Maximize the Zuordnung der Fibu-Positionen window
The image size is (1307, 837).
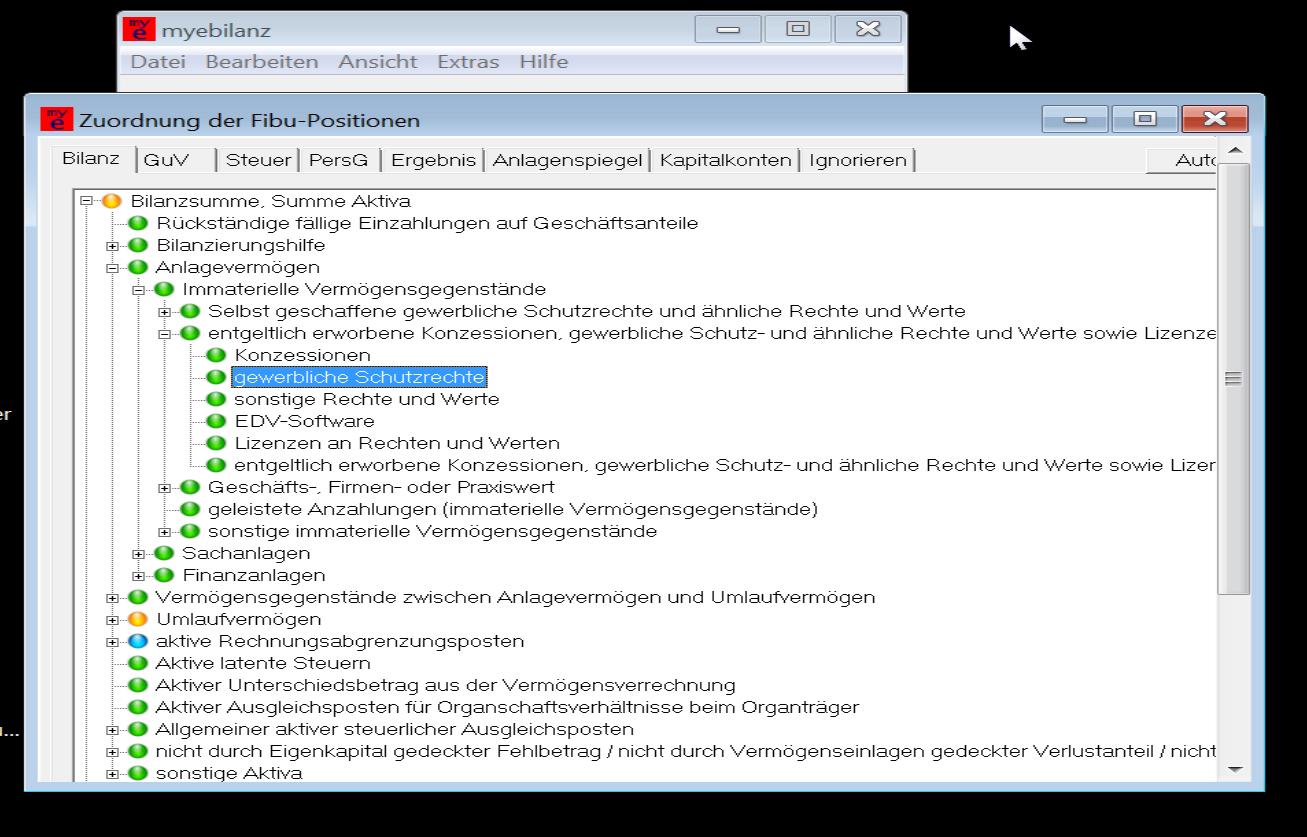point(1144,119)
